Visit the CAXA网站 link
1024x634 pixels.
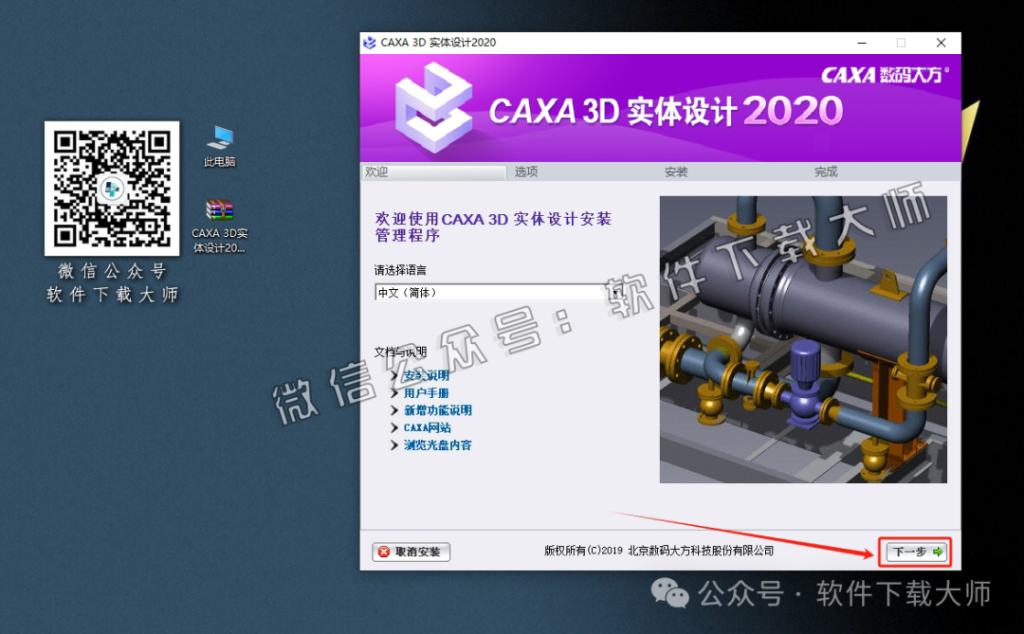[x=427, y=428]
